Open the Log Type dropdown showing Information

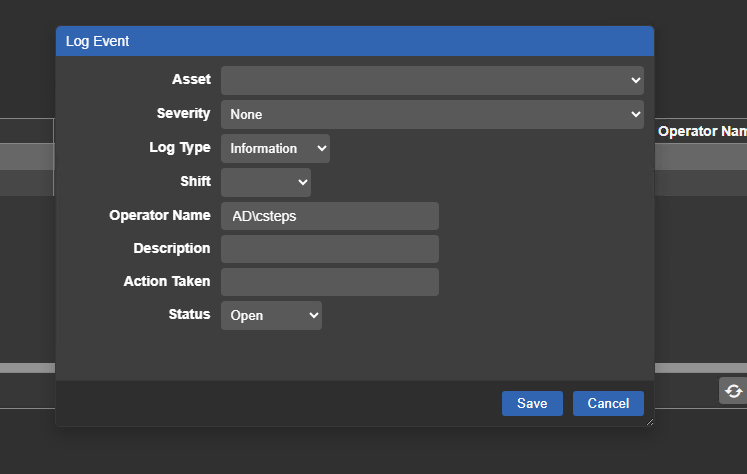275,148
